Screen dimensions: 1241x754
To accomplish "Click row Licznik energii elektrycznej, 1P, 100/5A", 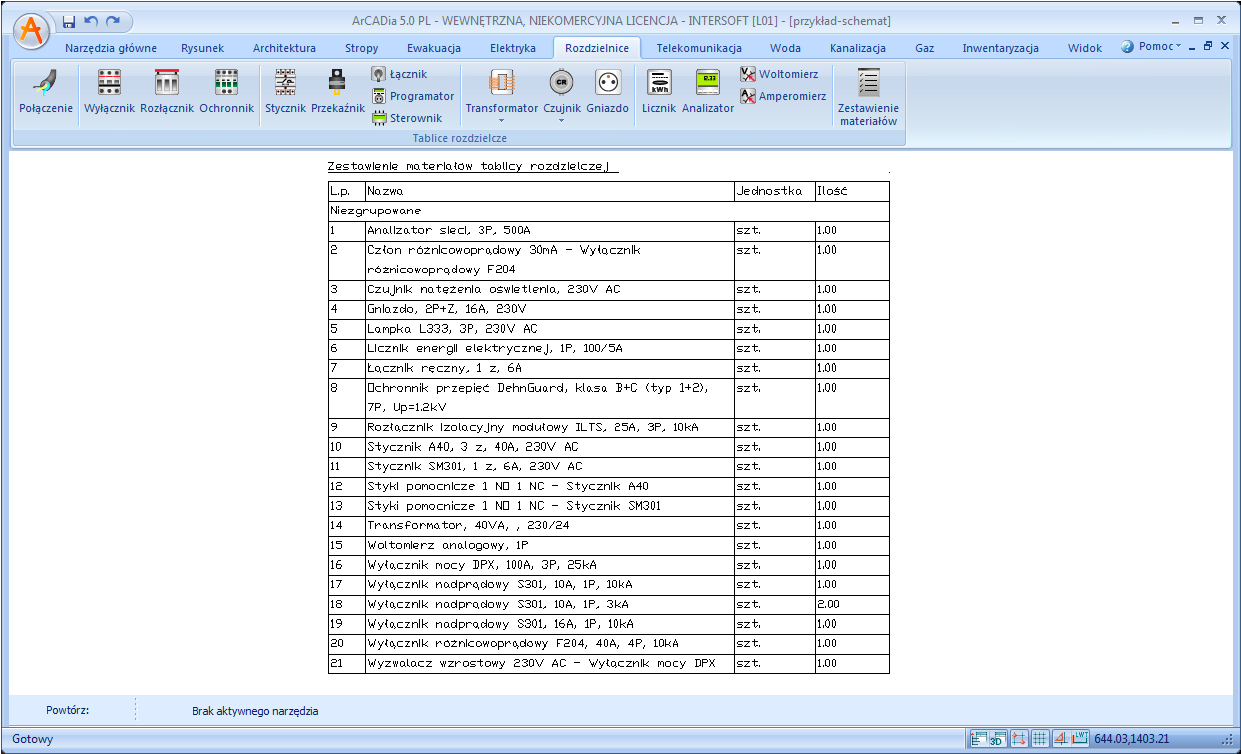I will [608, 349].
